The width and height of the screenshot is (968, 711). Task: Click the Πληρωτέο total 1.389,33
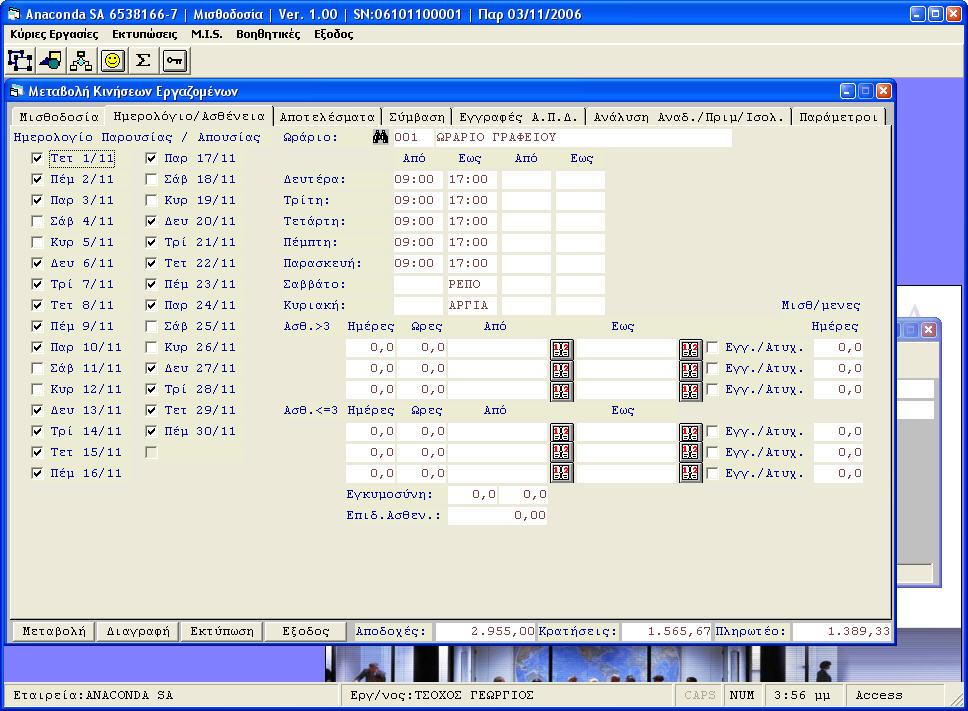[842, 631]
